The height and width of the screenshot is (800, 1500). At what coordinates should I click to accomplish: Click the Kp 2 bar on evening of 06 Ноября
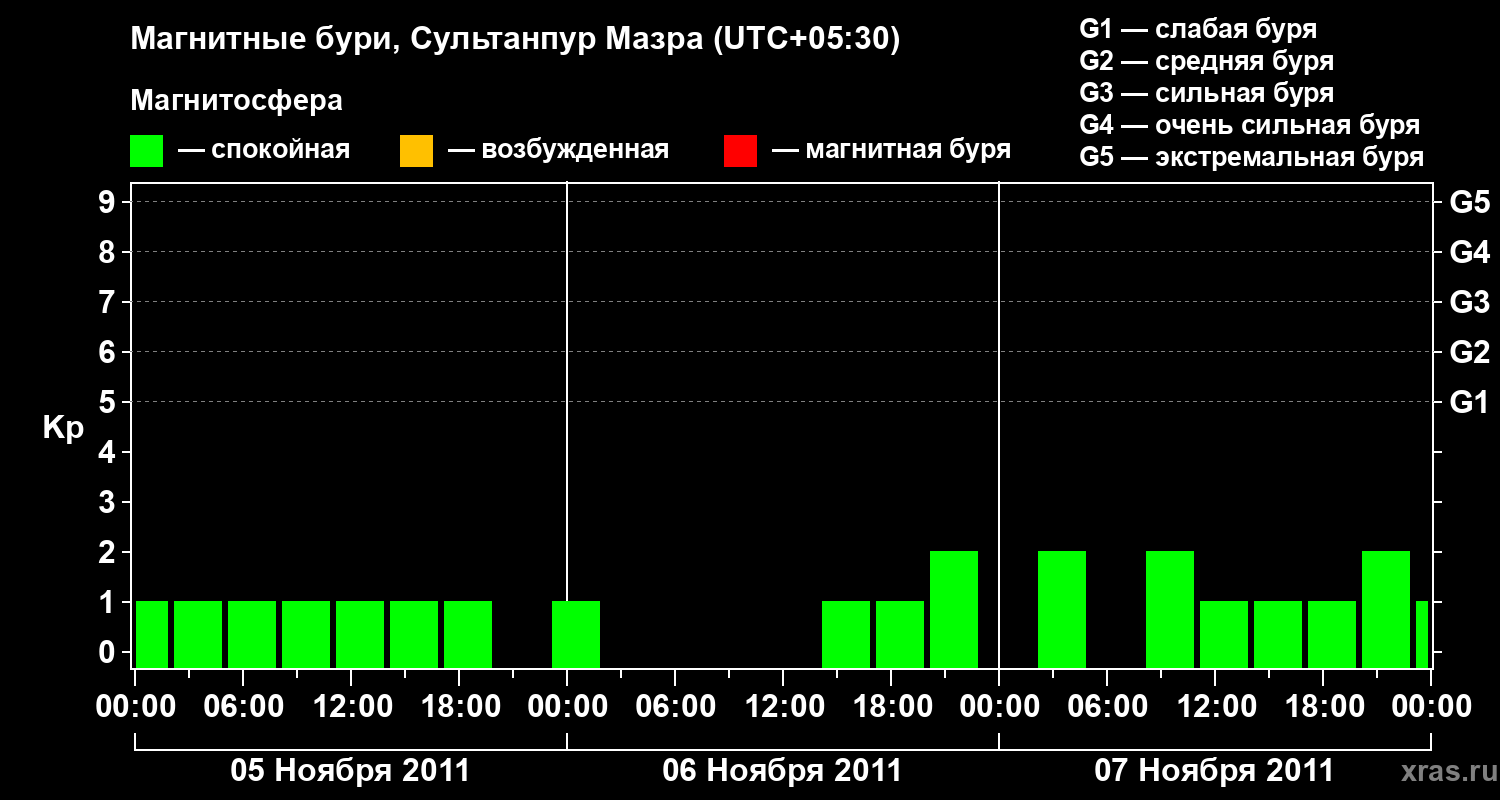point(954,609)
